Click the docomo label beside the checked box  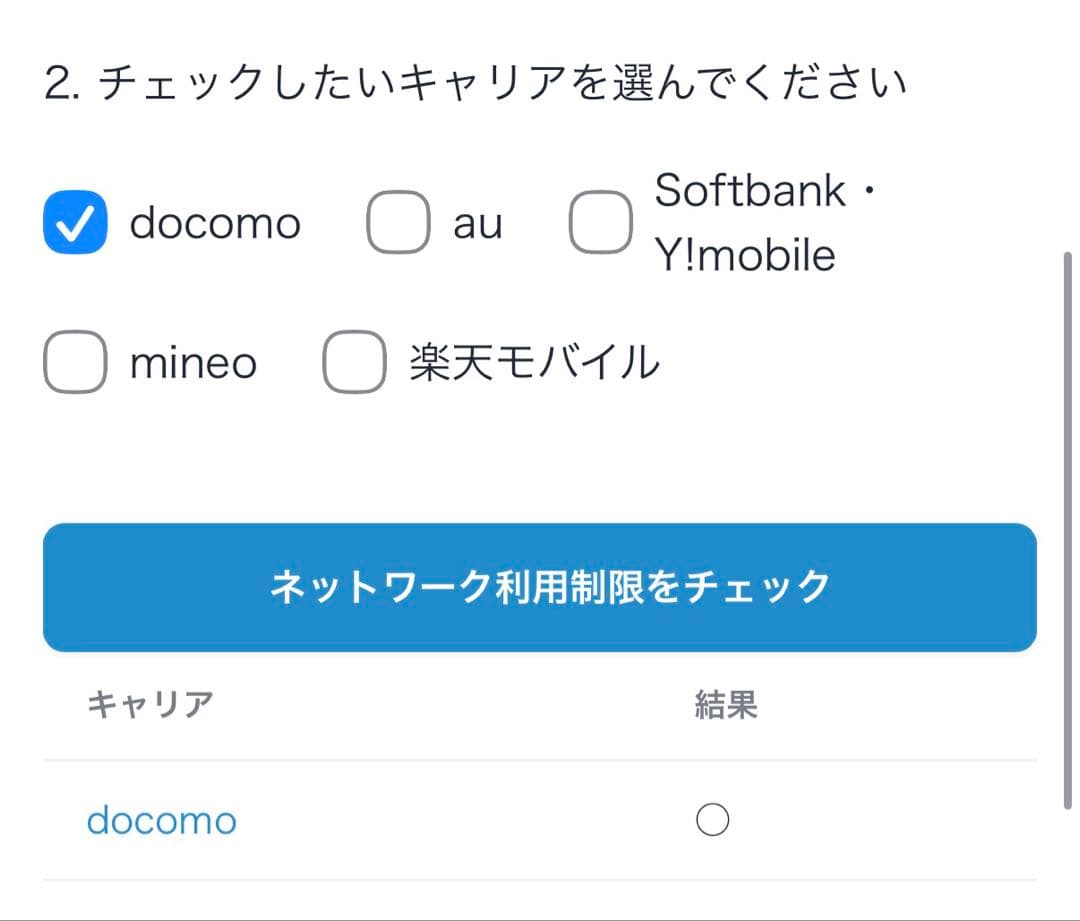point(215,223)
